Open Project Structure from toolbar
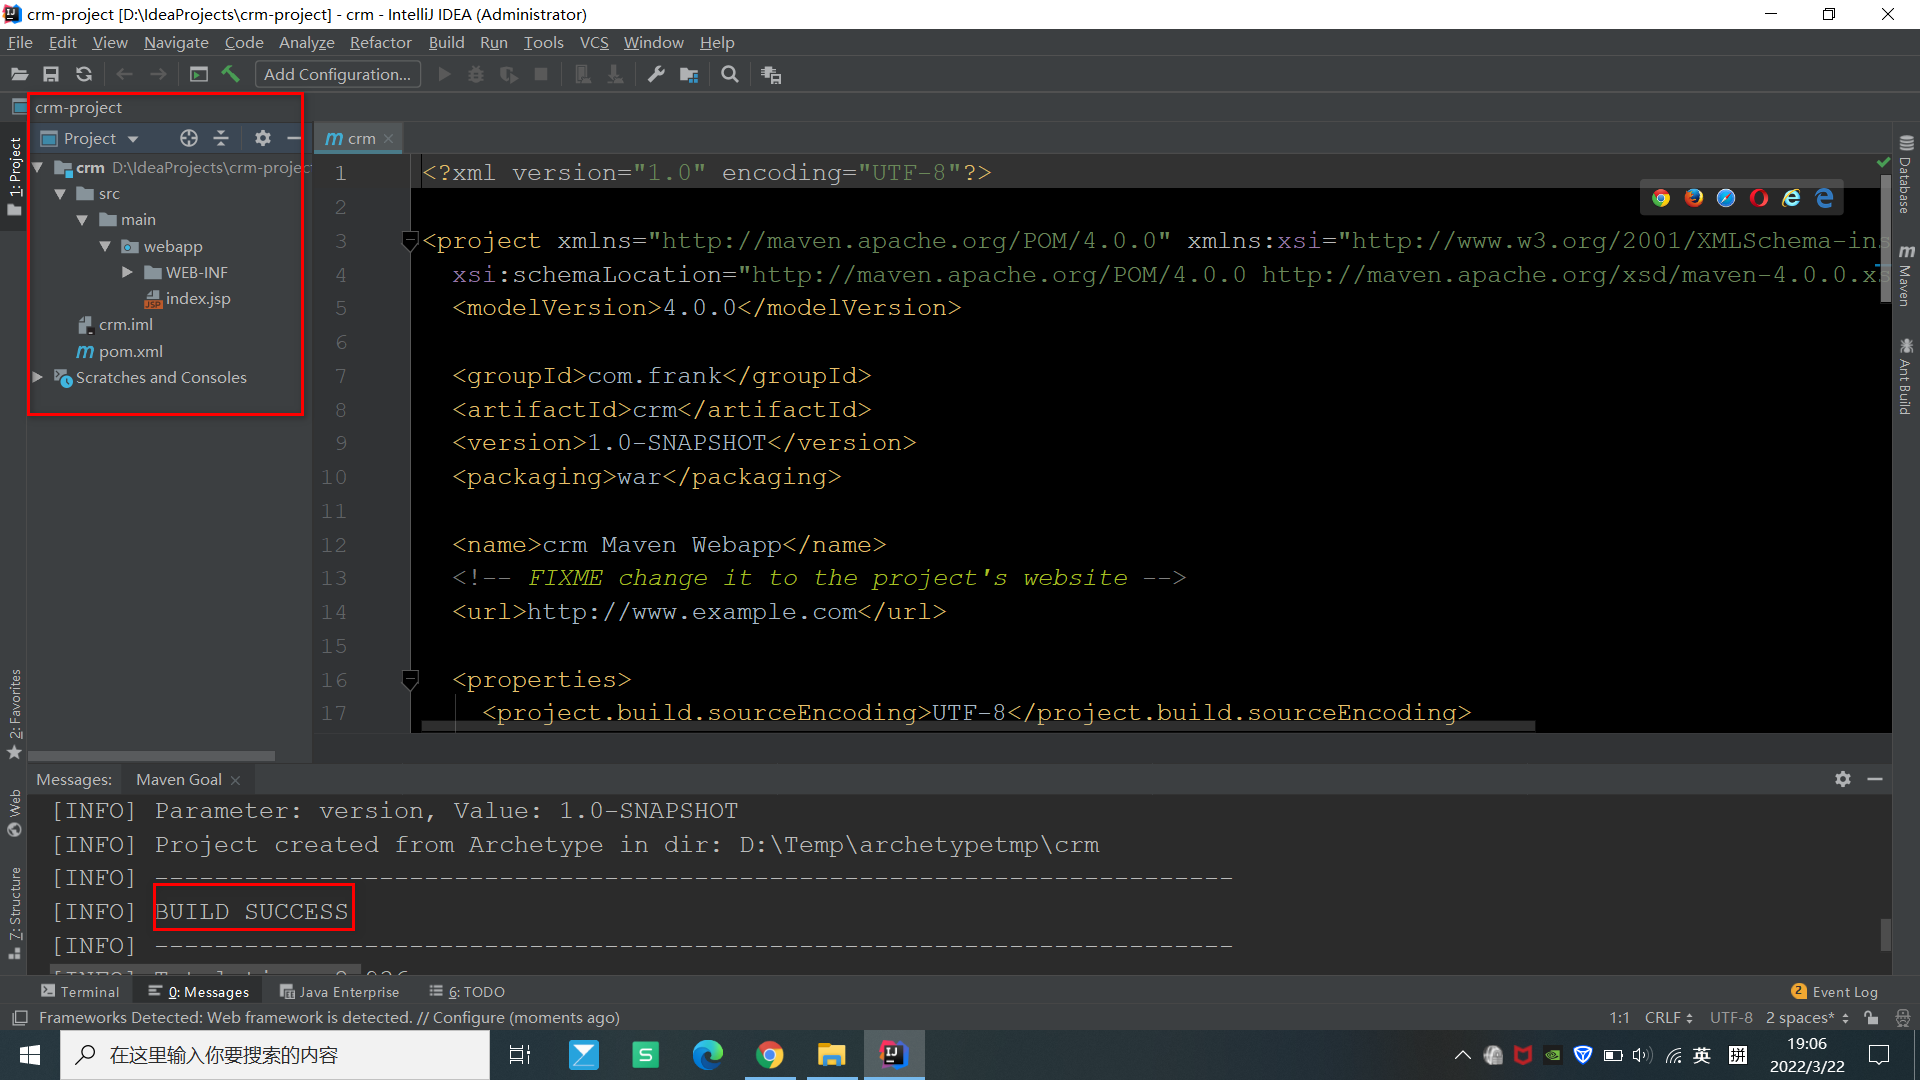Image resolution: width=1920 pixels, height=1080 pixels. click(x=689, y=74)
